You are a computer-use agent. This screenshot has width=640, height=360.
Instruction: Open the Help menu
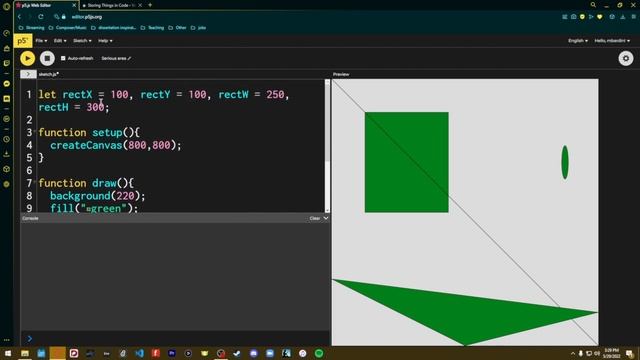(x=105, y=41)
